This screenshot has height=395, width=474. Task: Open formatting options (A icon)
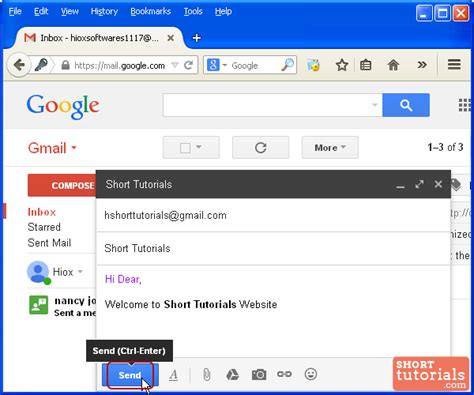tap(173, 375)
